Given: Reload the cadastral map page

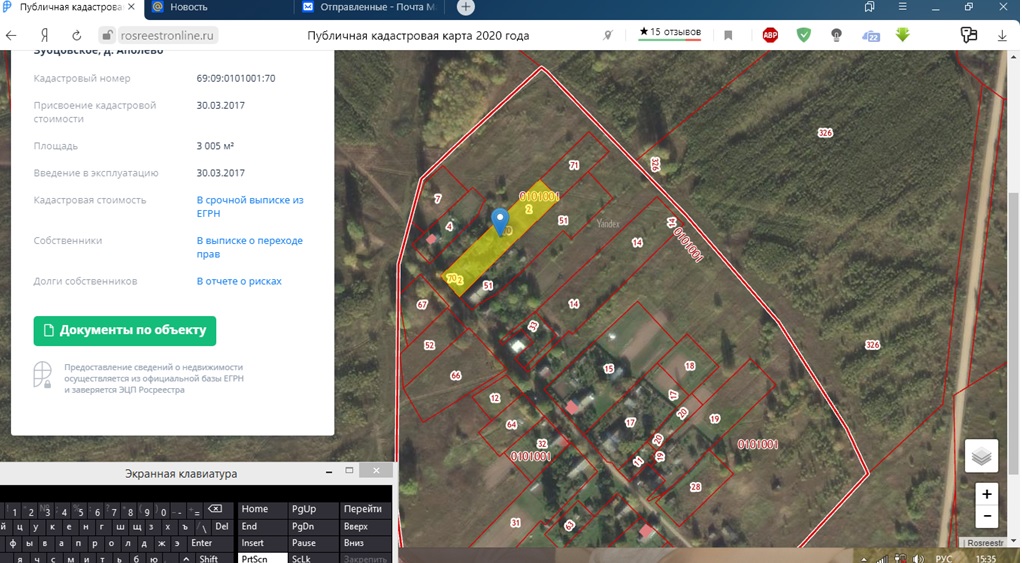Looking at the screenshot, I should click(76, 36).
